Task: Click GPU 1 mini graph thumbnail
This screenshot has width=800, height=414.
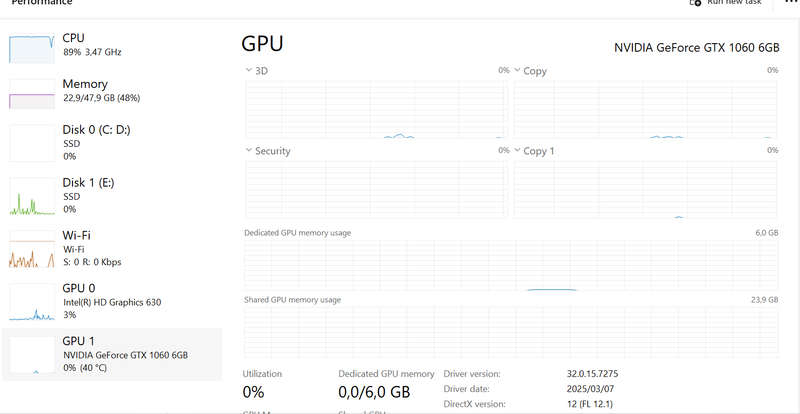Action: (32, 355)
